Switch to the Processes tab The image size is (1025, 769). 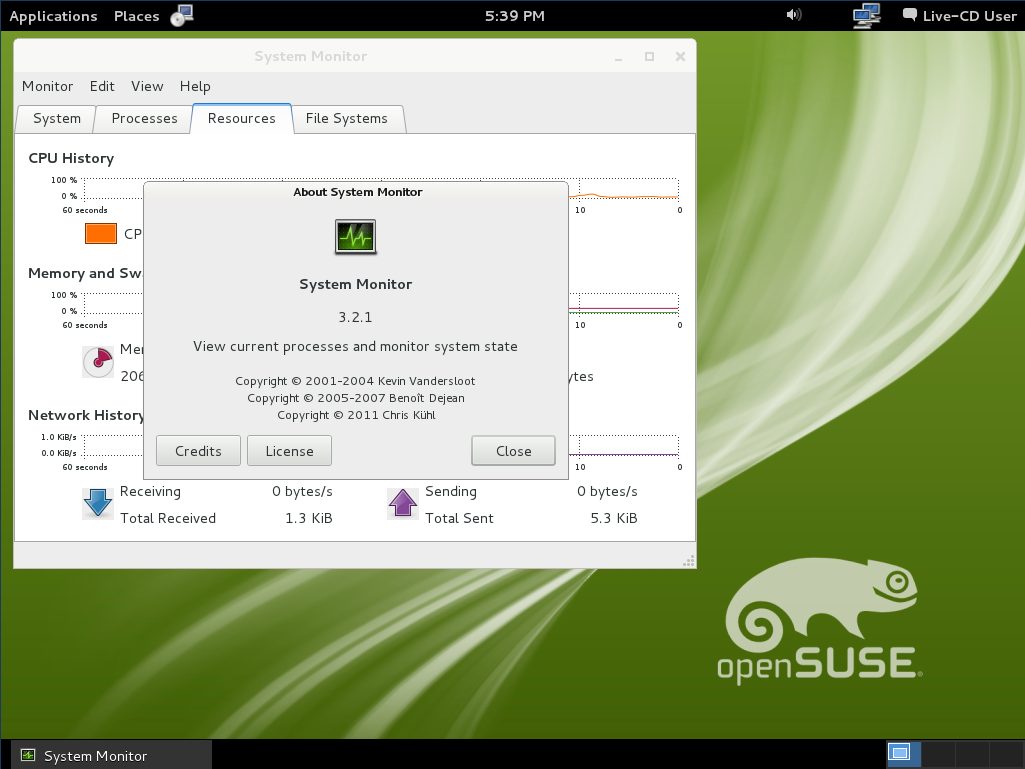click(144, 119)
